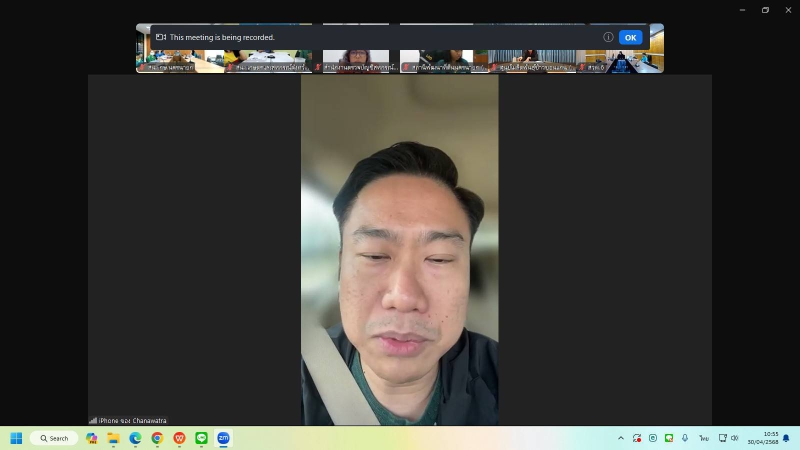Switch the Thai input language indicator
The height and width of the screenshot is (450, 800).
pyautogui.click(x=704, y=438)
